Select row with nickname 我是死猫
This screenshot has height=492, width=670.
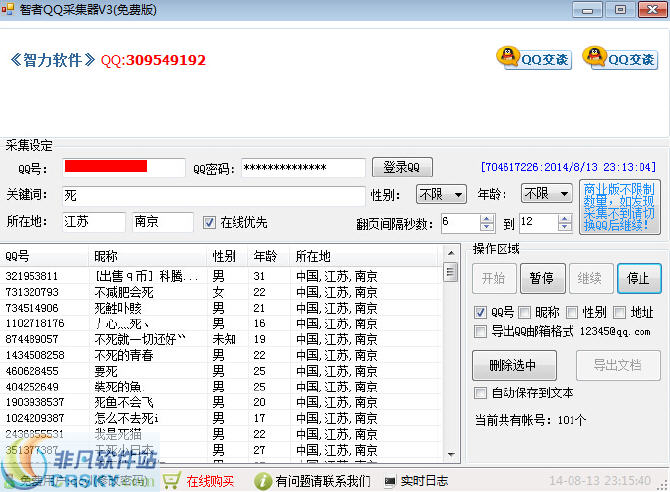tap(221, 434)
